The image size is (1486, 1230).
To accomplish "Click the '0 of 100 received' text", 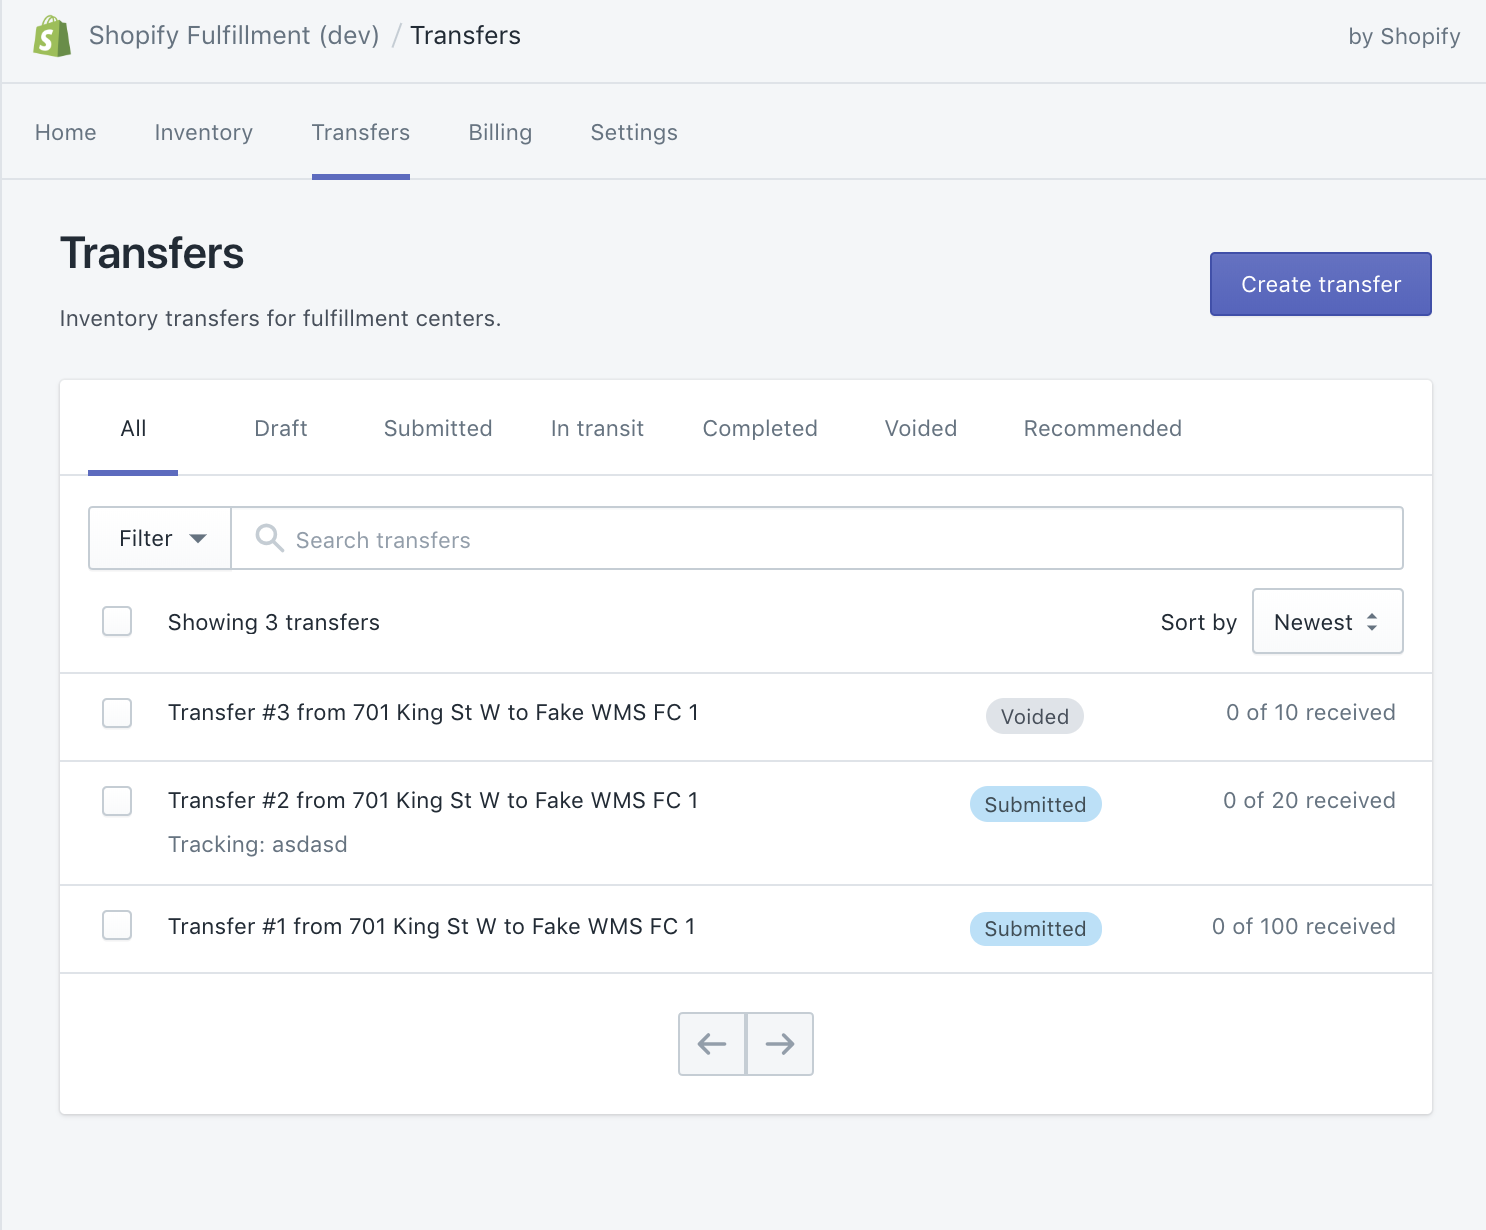I will 1304,926.
